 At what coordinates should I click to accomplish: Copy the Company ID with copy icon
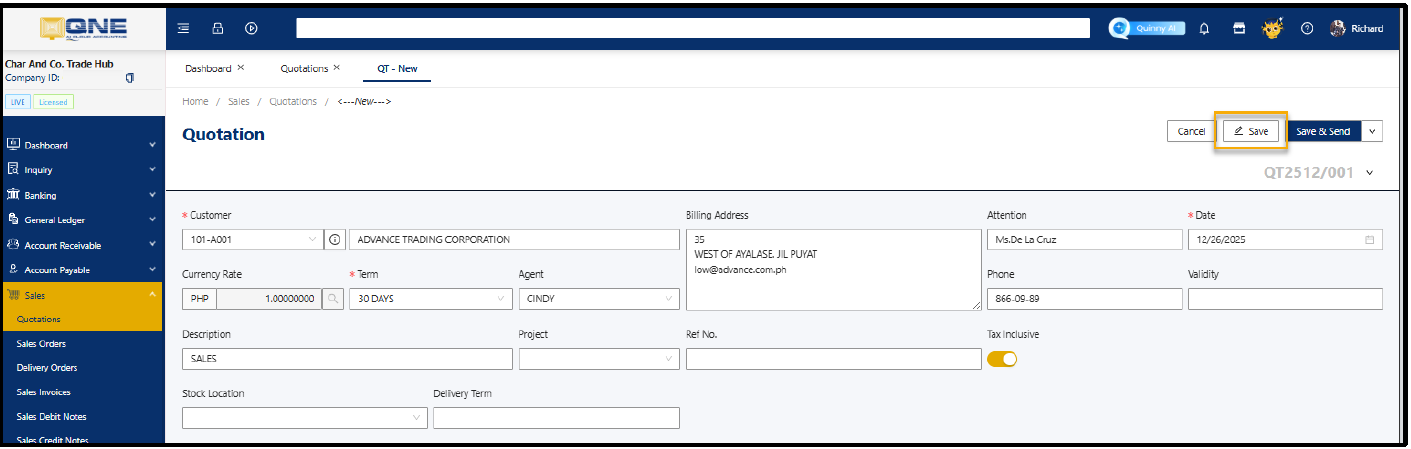pos(129,77)
